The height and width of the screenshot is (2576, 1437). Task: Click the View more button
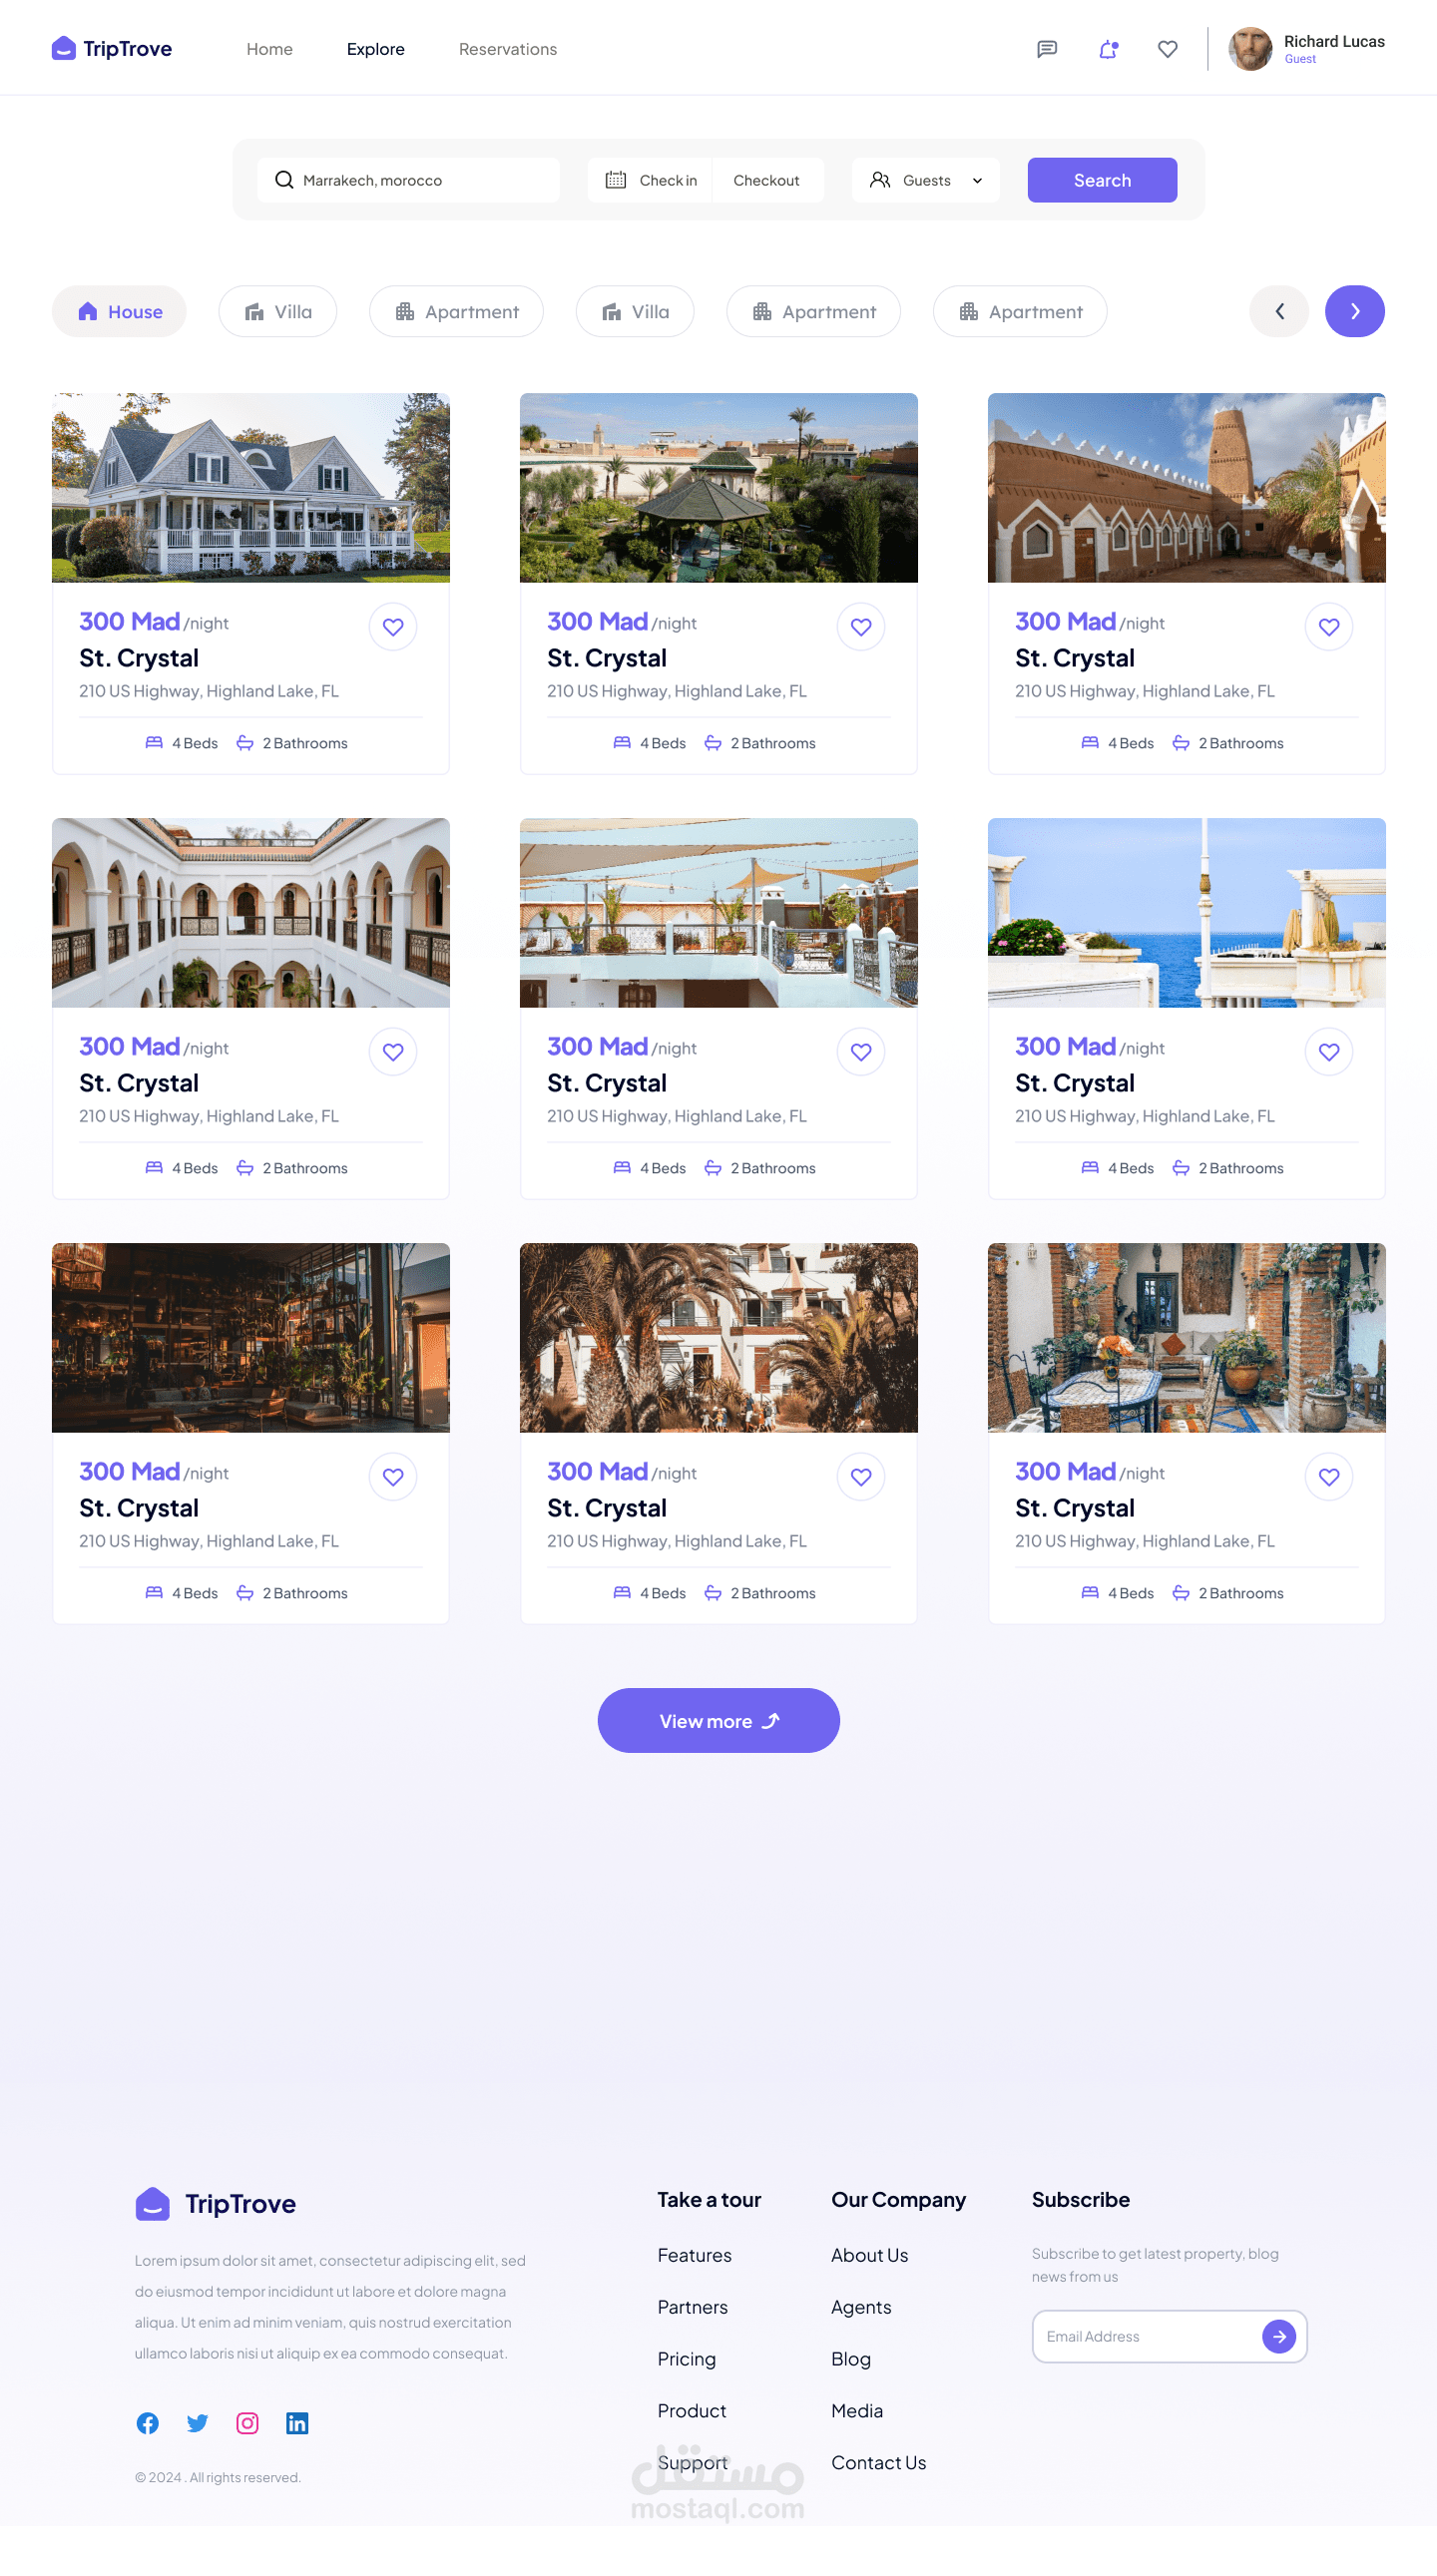pos(718,1720)
